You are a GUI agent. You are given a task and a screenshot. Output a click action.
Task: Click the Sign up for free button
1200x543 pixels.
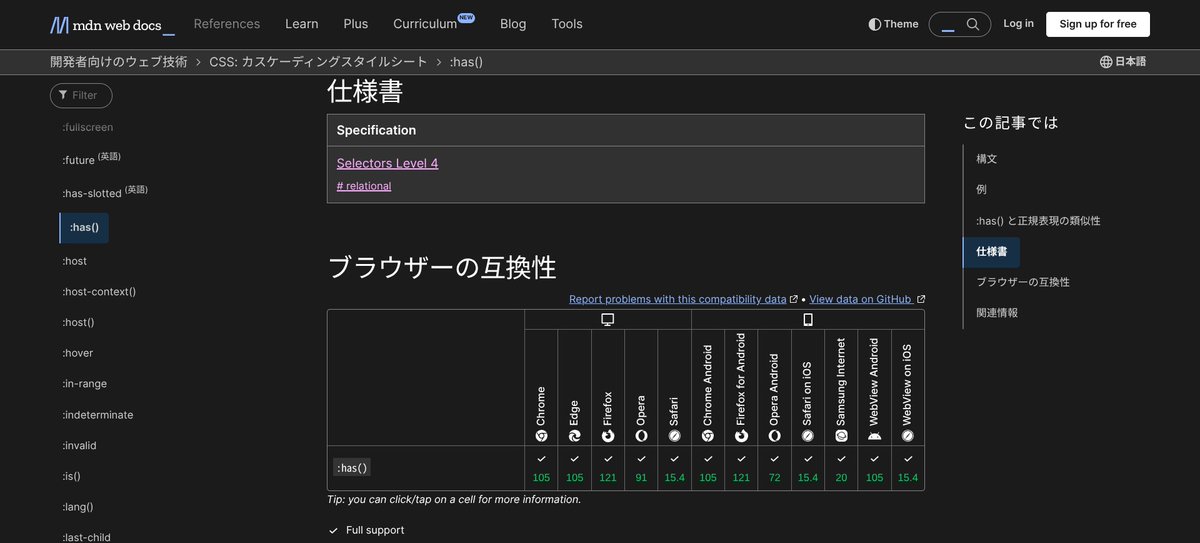click(1098, 24)
